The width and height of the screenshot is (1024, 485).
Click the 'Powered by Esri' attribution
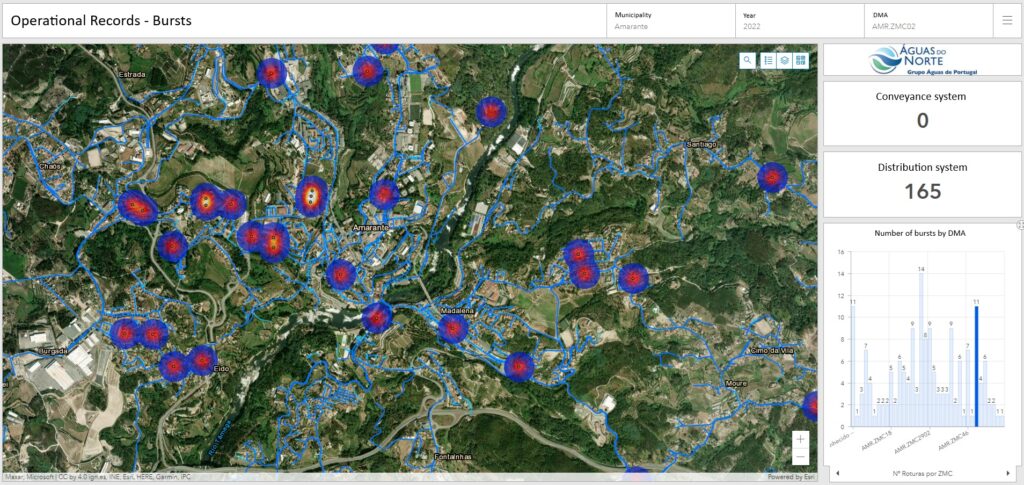[x=792, y=477]
